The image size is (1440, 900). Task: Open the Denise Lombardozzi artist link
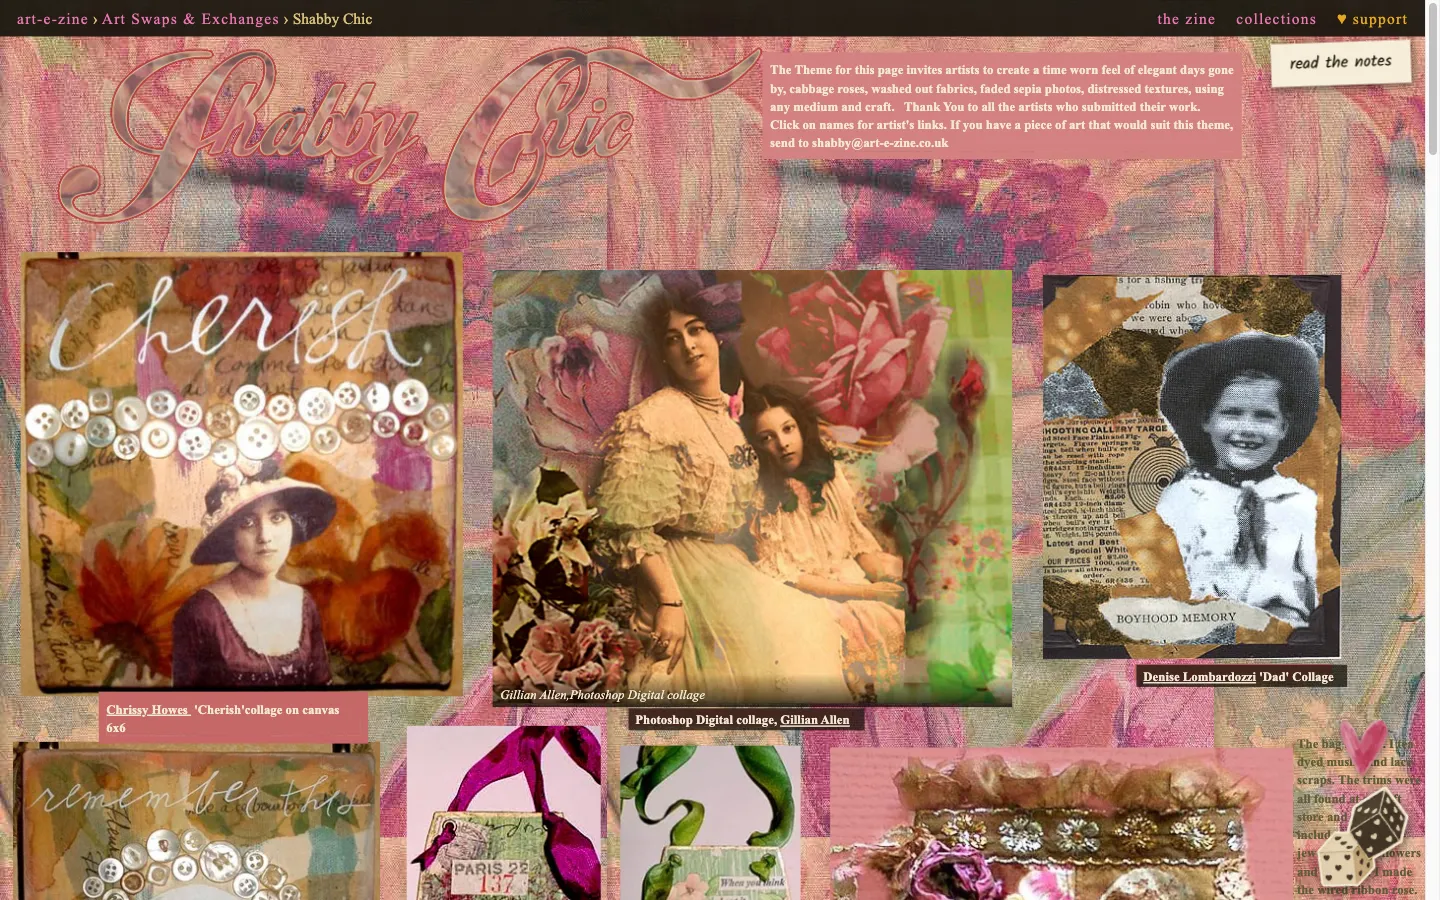click(x=1199, y=677)
